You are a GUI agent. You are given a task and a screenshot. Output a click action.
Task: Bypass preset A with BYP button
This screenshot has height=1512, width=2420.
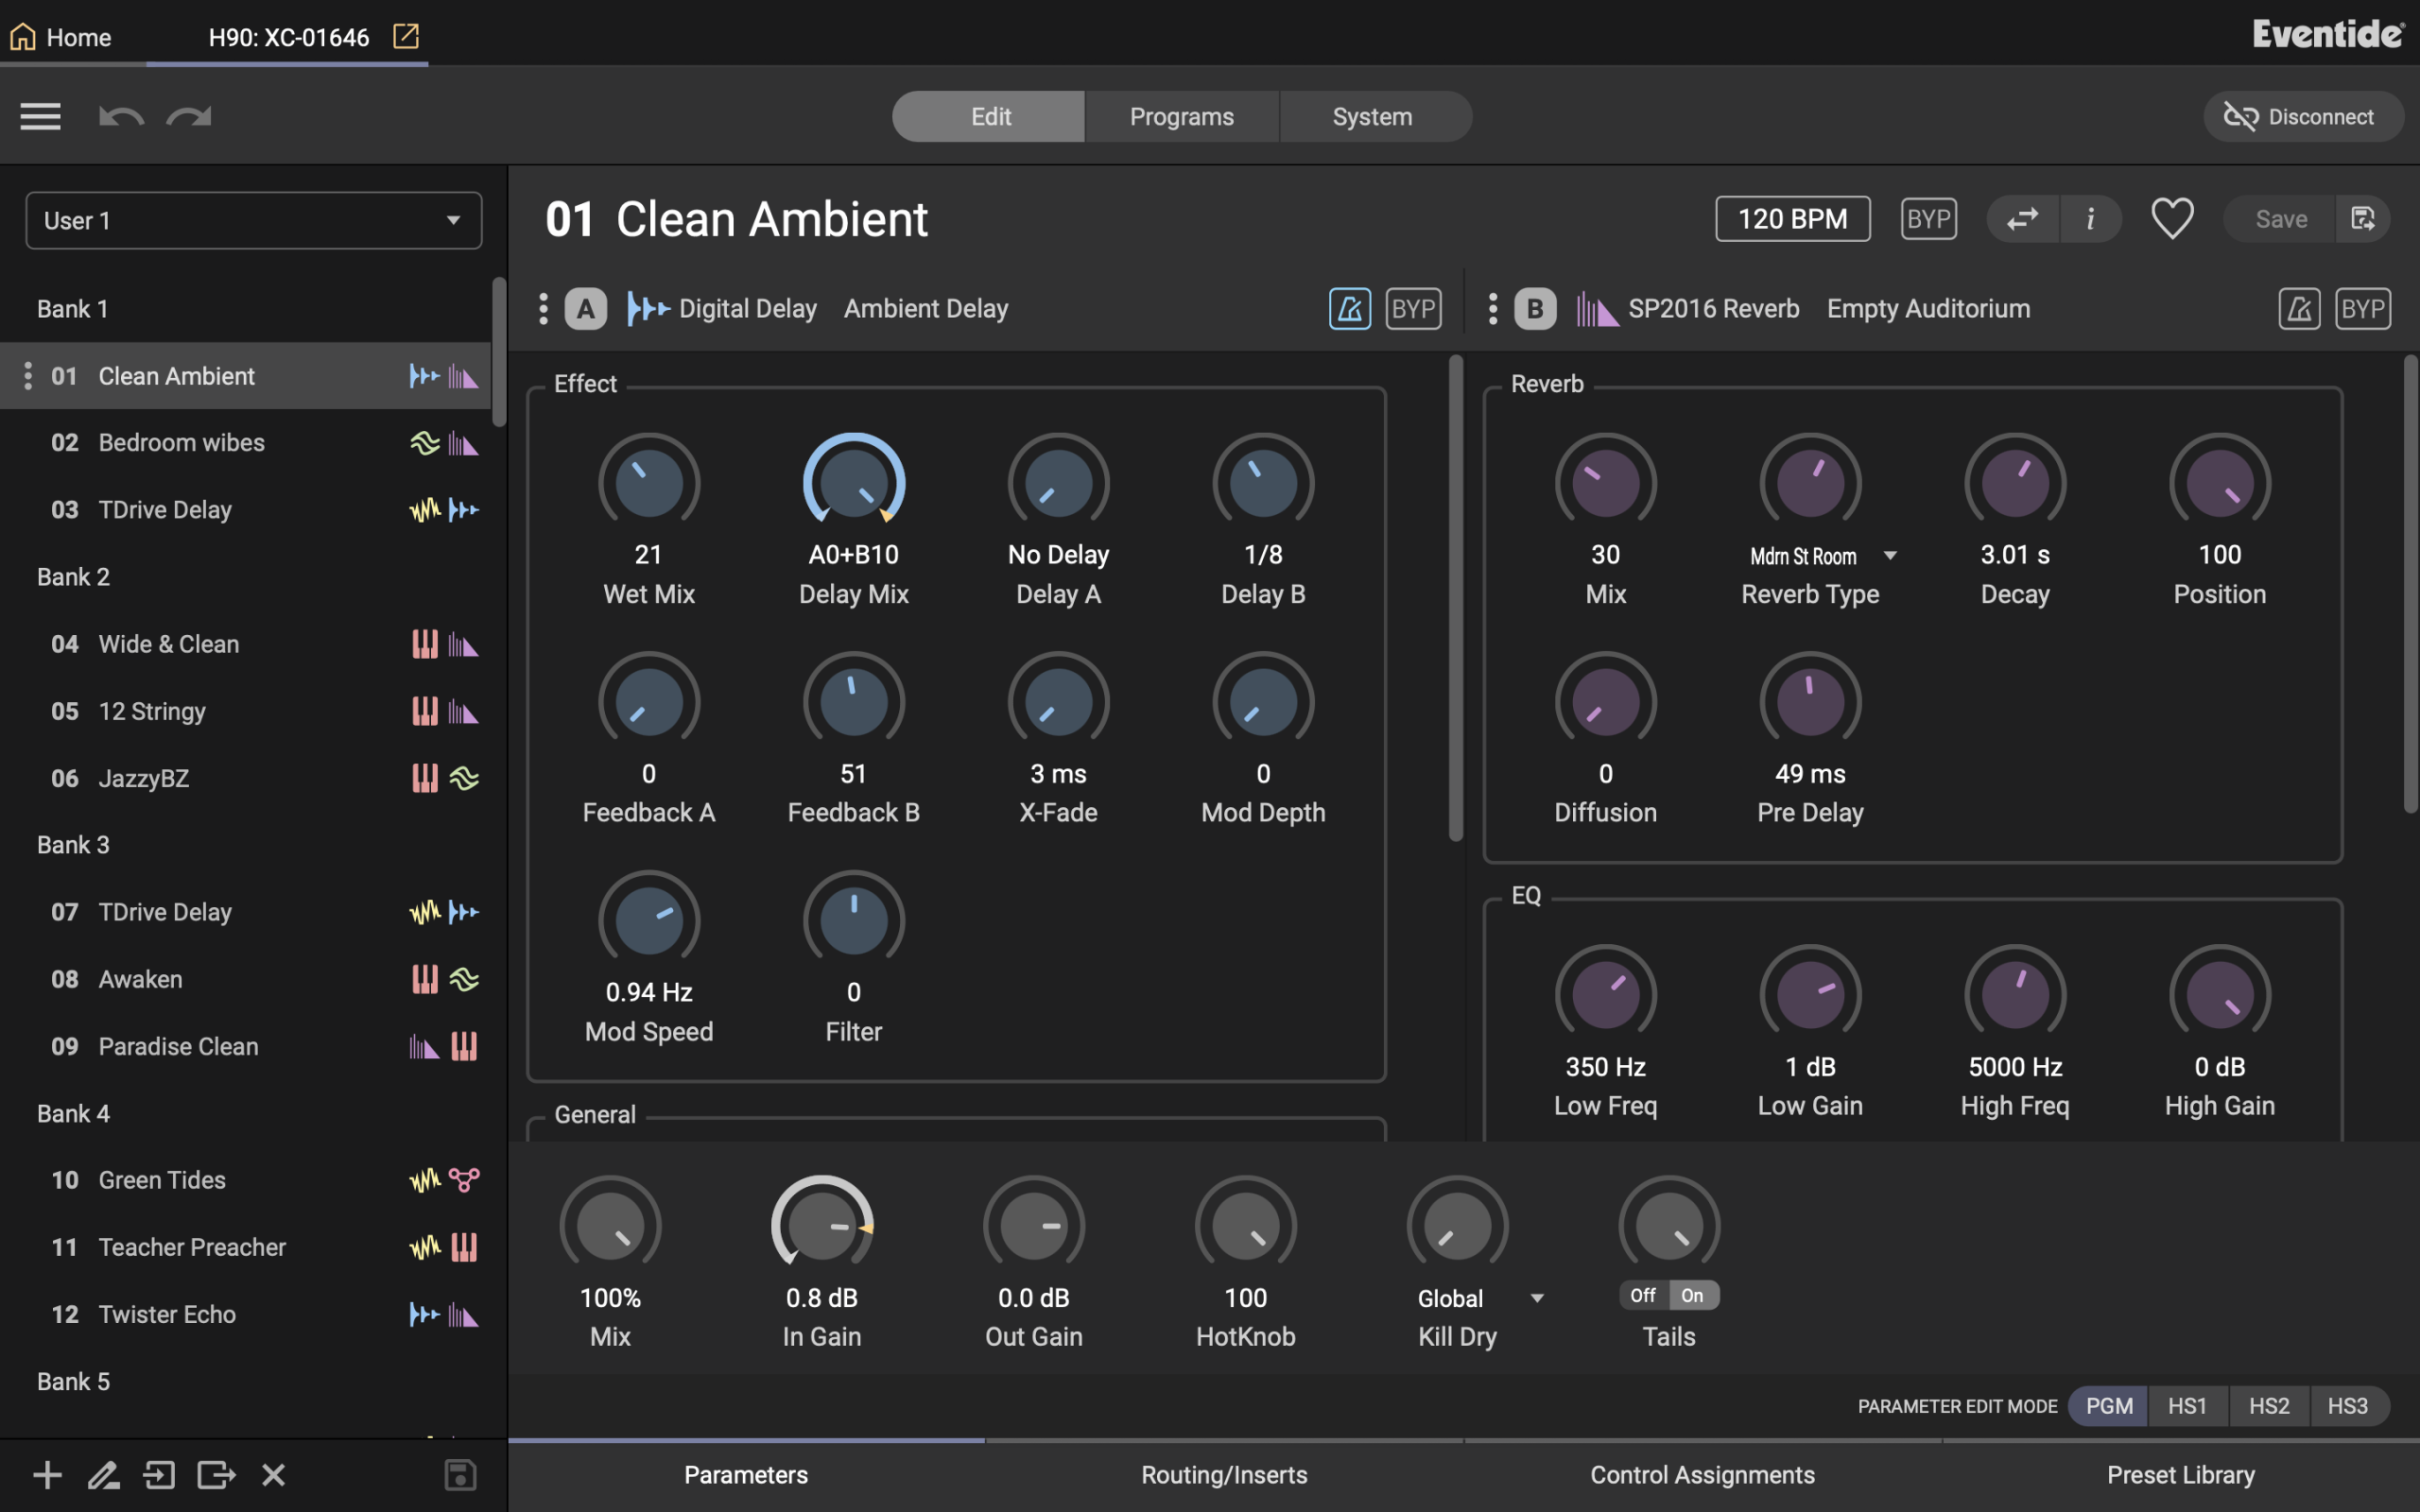click(x=1413, y=308)
